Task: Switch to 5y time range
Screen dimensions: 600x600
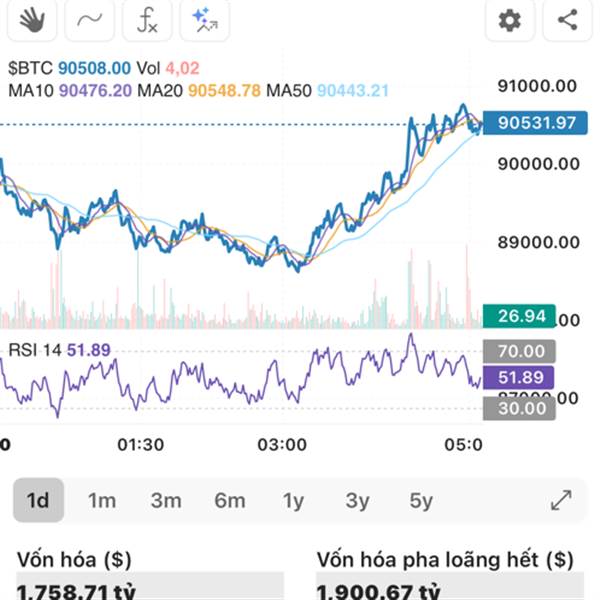Action: click(421, 500)
